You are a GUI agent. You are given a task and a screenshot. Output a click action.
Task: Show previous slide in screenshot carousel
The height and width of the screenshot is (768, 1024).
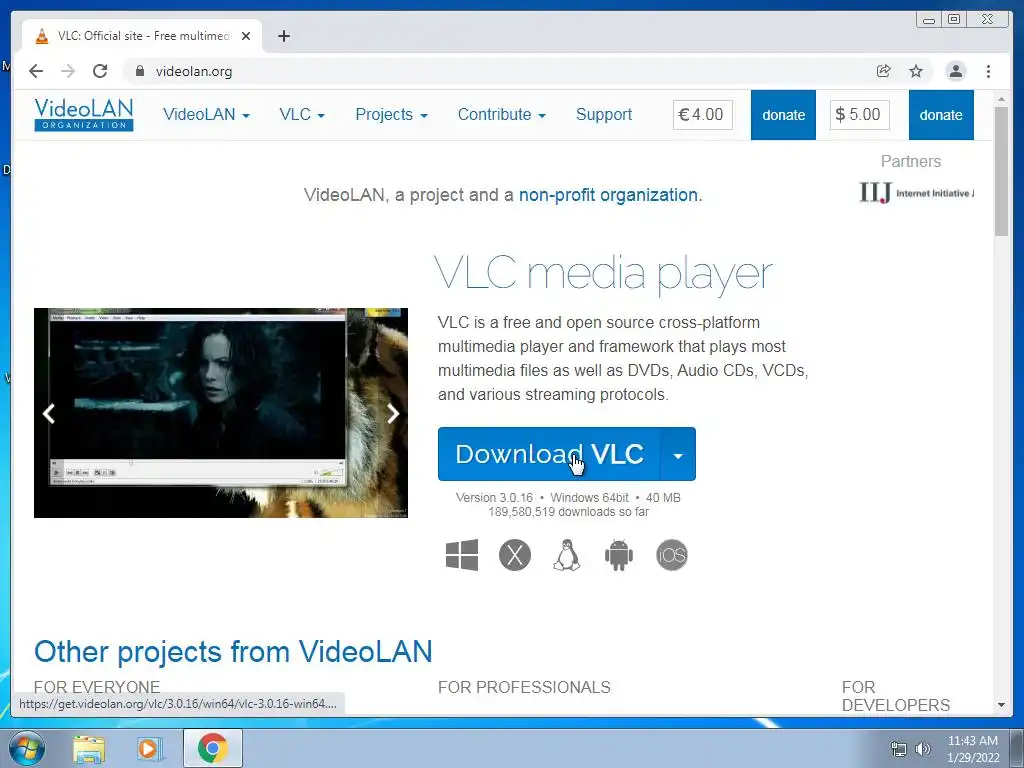pyautogui.click(x=48, y=413)
